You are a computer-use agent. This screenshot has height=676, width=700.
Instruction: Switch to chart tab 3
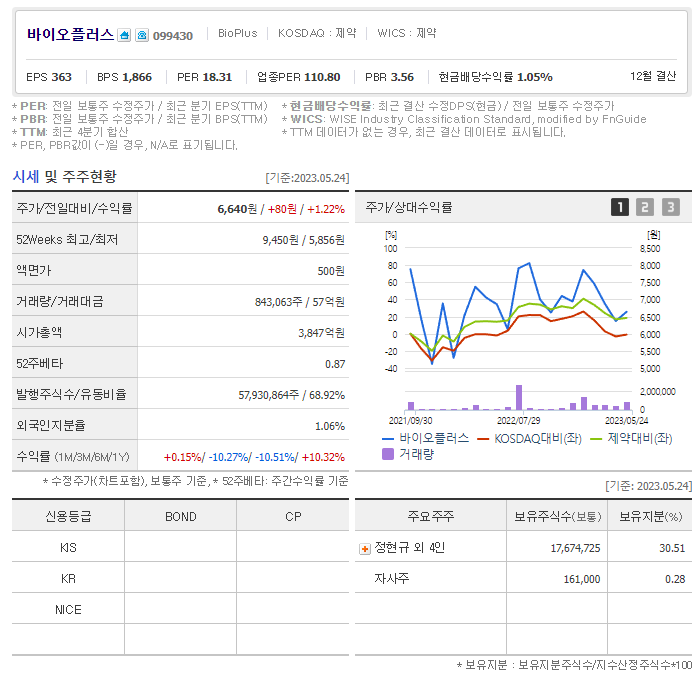[671, 207]
